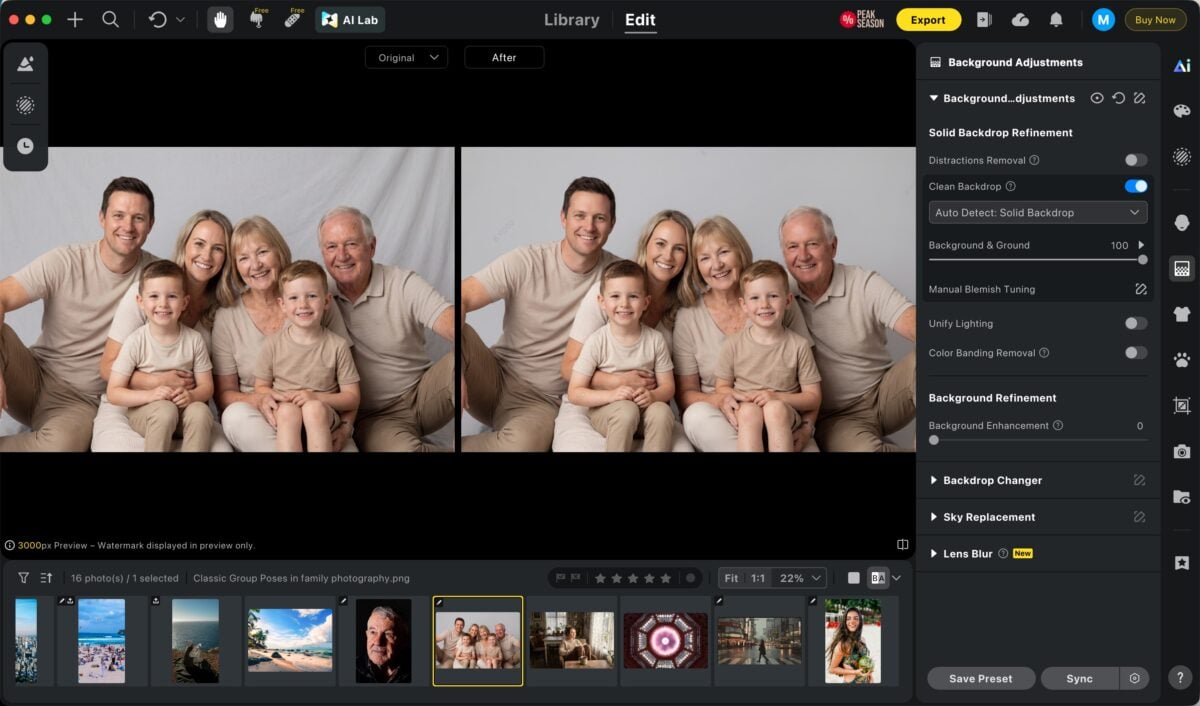Open the Auto Detect: Solid Backdrop dropdown

(1038, 212)
